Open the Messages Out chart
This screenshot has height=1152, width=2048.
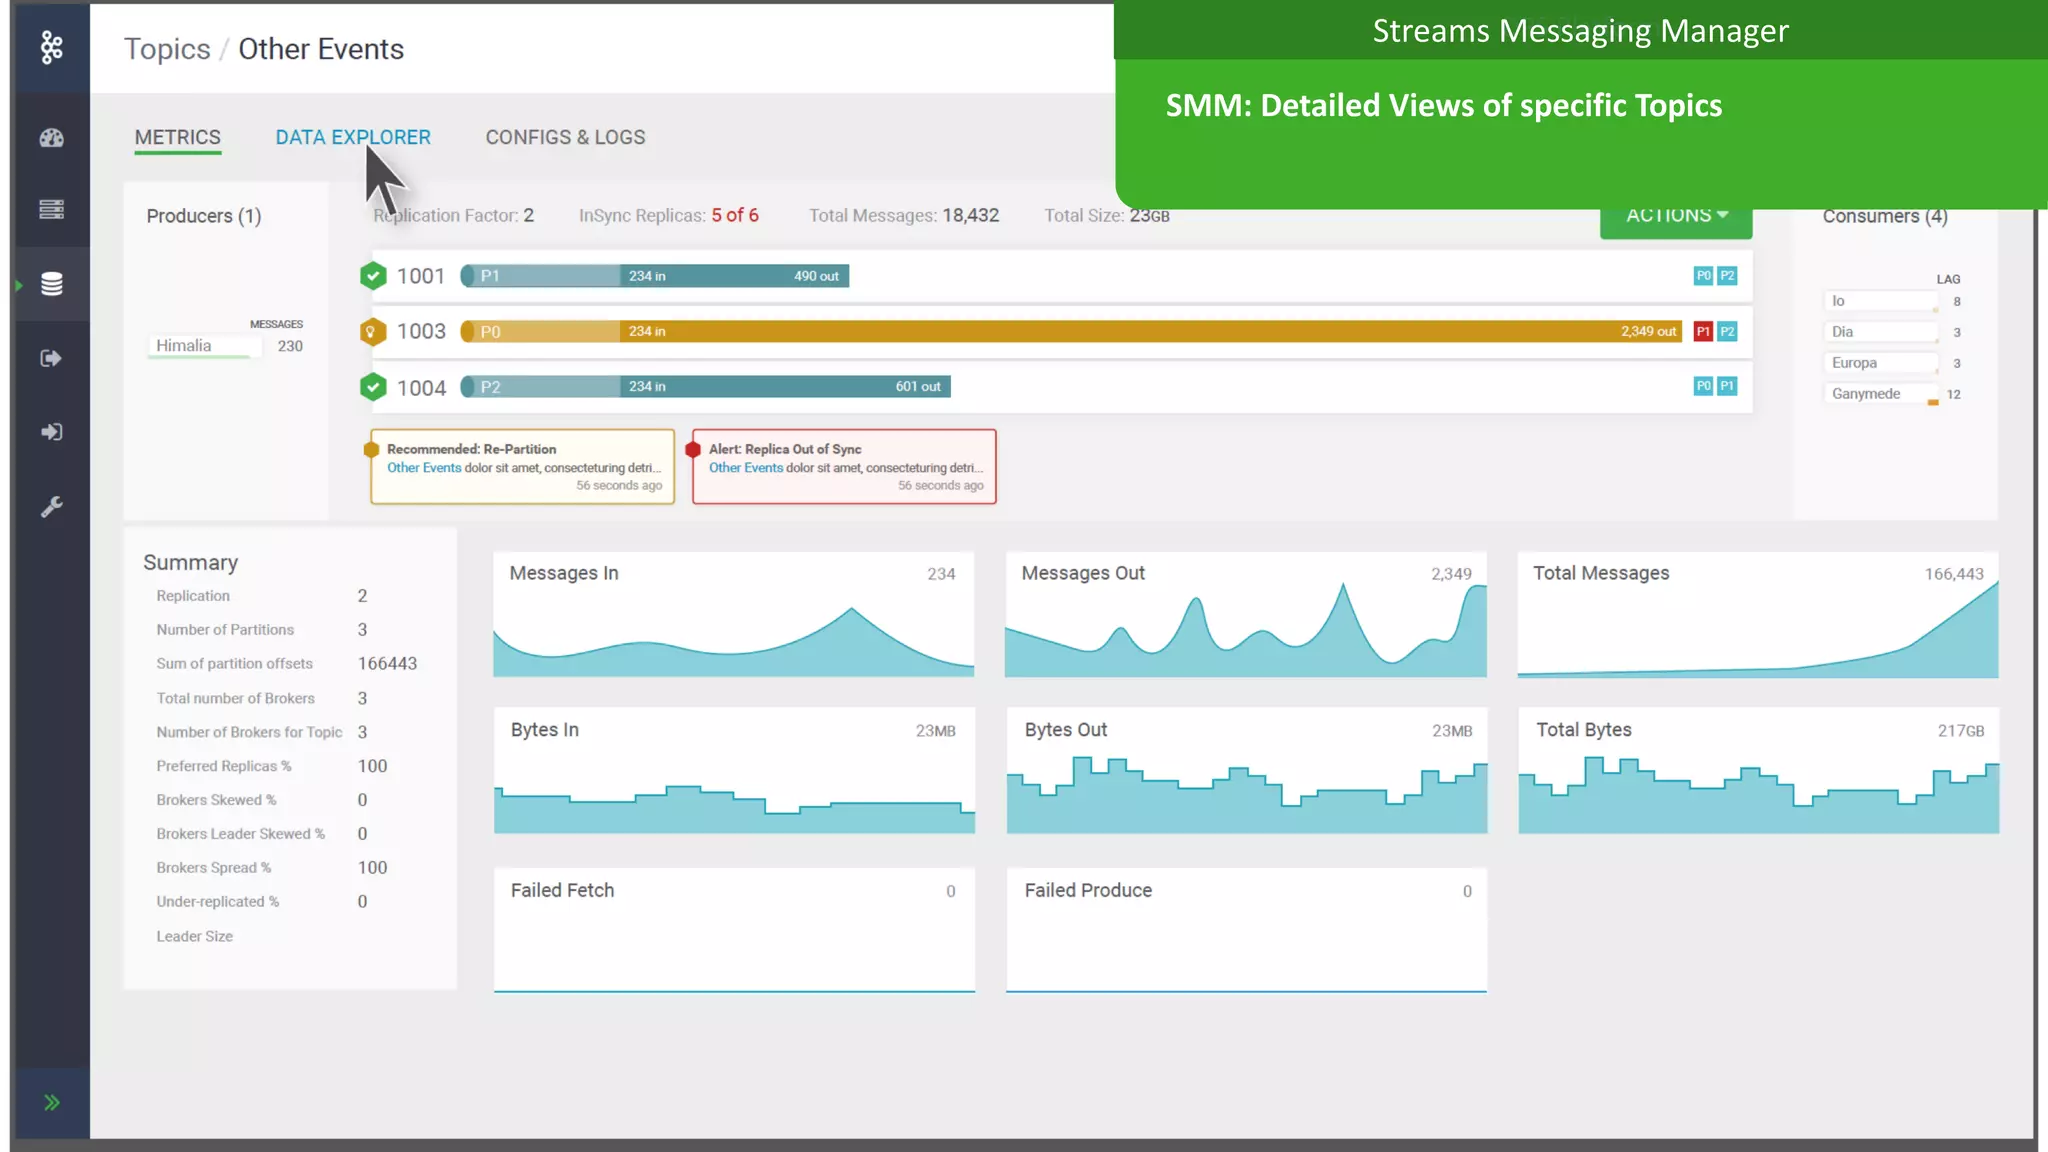1246,614
